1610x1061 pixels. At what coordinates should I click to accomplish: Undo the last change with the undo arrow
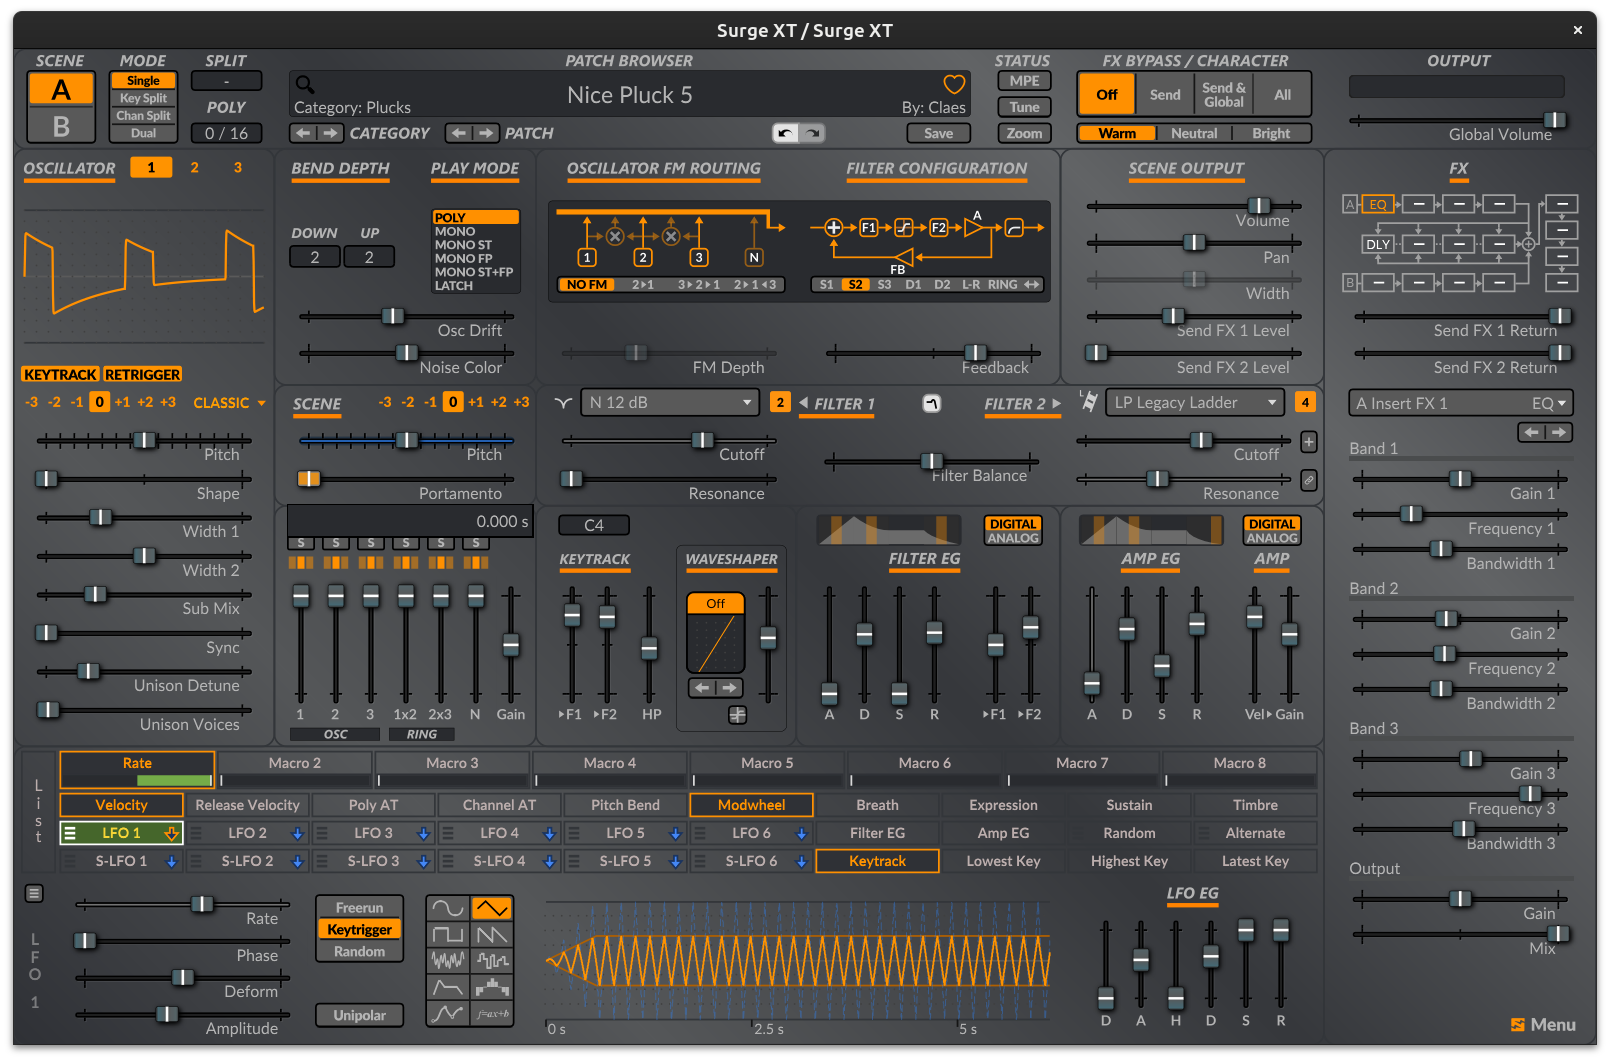click(x=786, y=133)
